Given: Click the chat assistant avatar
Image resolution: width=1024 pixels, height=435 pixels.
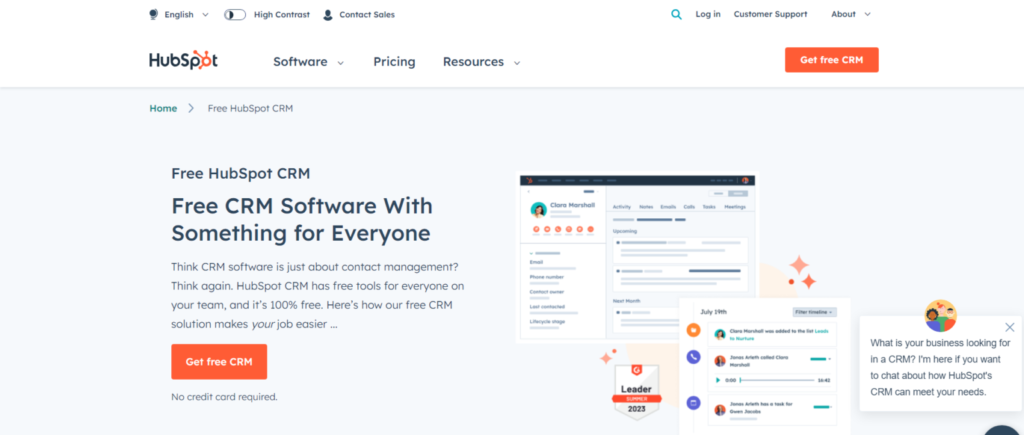Looking at the screenshot, I should [x=940, y=316].
